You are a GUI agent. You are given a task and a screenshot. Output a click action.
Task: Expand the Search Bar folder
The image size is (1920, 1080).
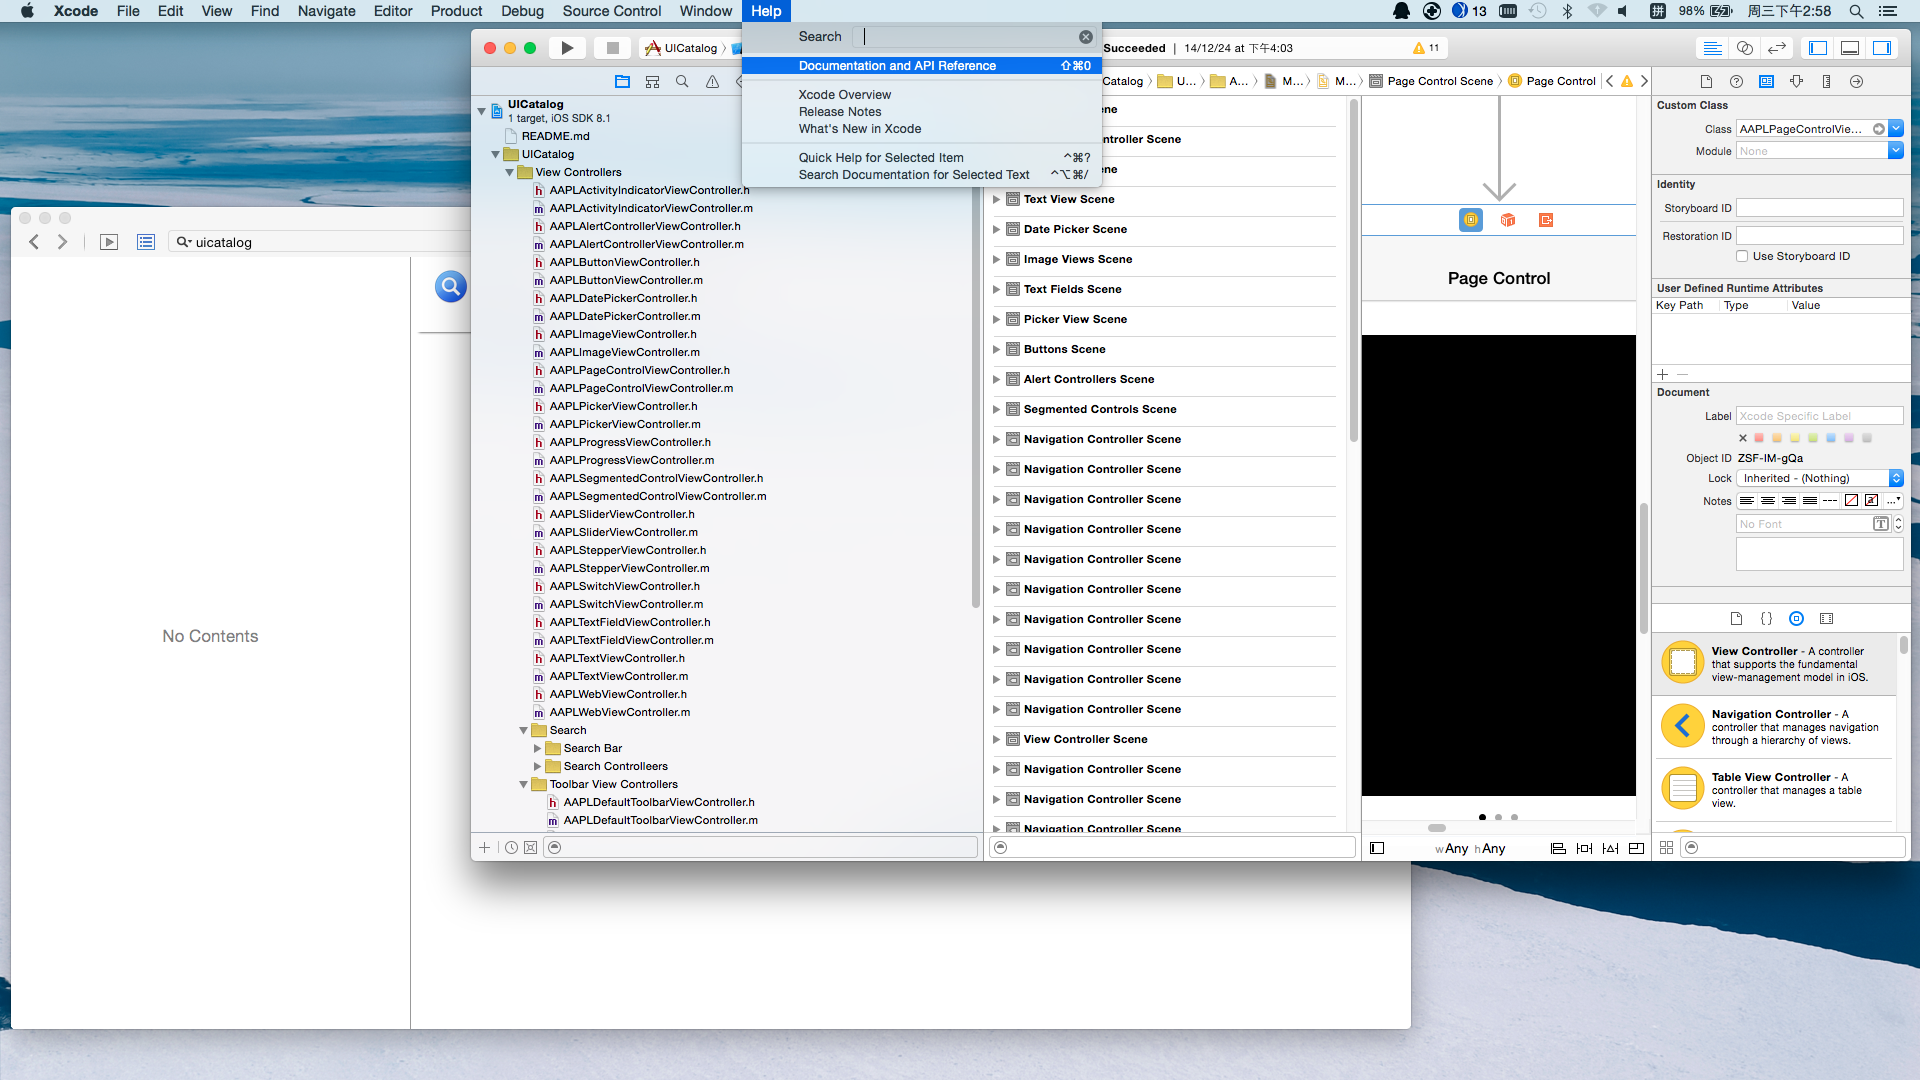537,749
